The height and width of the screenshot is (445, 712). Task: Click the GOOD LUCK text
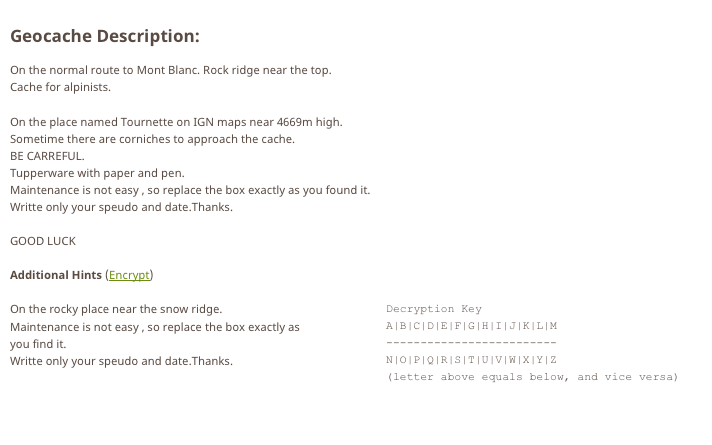point(43,241)
